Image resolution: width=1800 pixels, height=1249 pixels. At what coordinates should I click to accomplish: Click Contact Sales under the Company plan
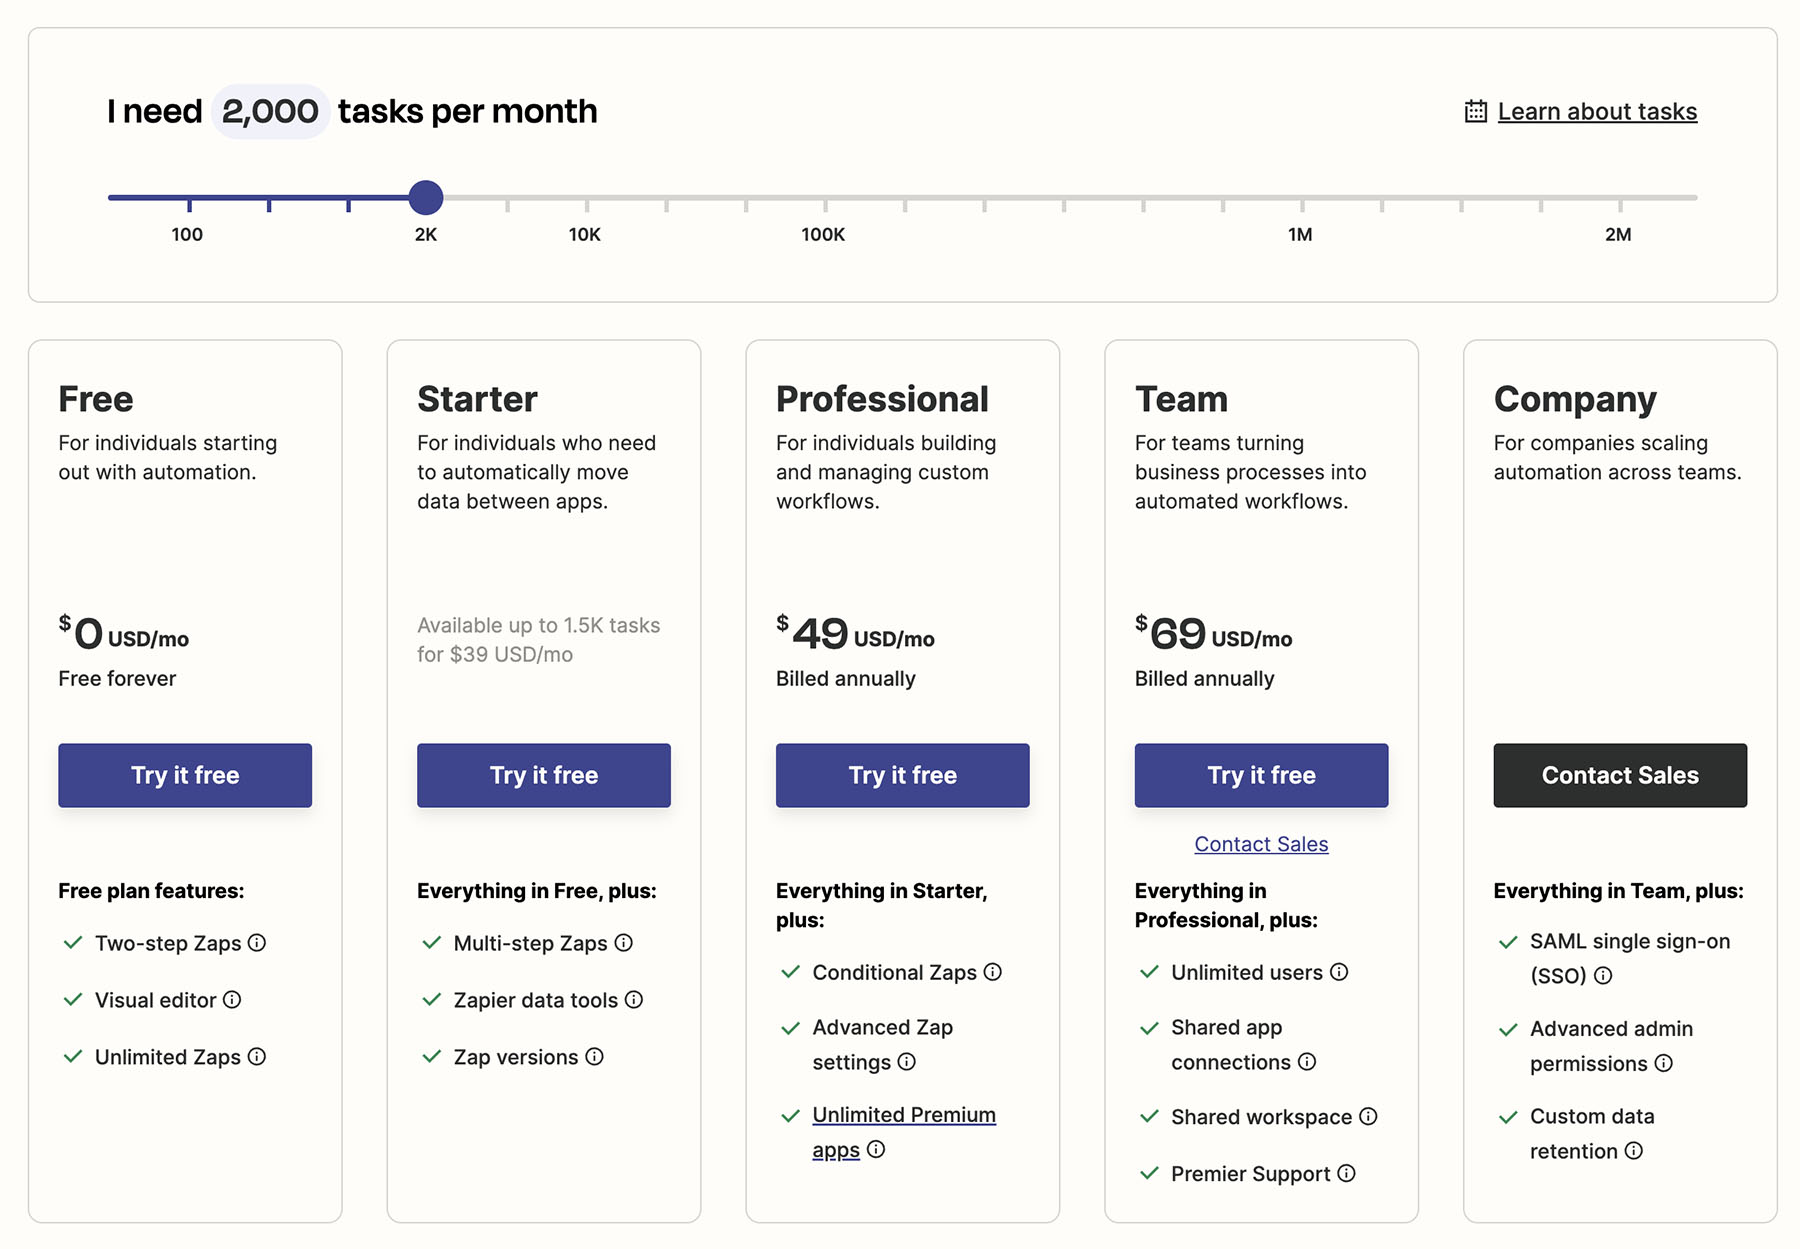[1619, 775]
